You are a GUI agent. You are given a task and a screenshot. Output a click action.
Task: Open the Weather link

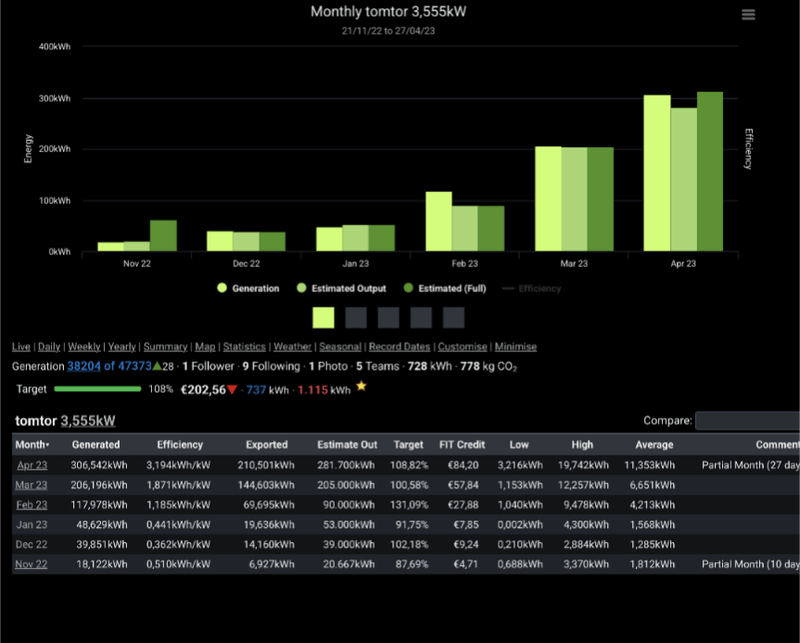tap(292, 347)
